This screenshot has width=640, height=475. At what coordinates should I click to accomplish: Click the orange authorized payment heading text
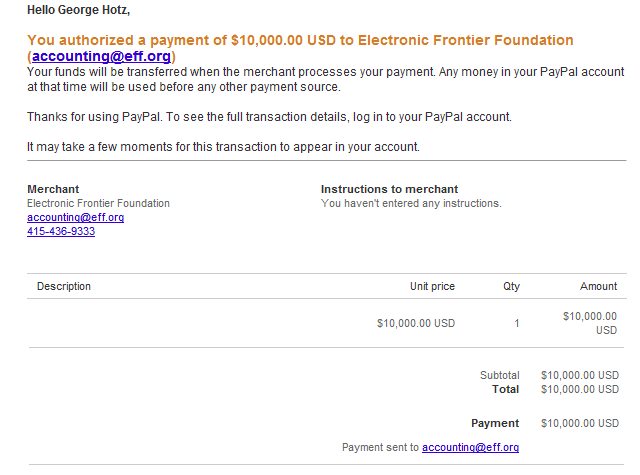pyautogui.click(x=300, y=40)
